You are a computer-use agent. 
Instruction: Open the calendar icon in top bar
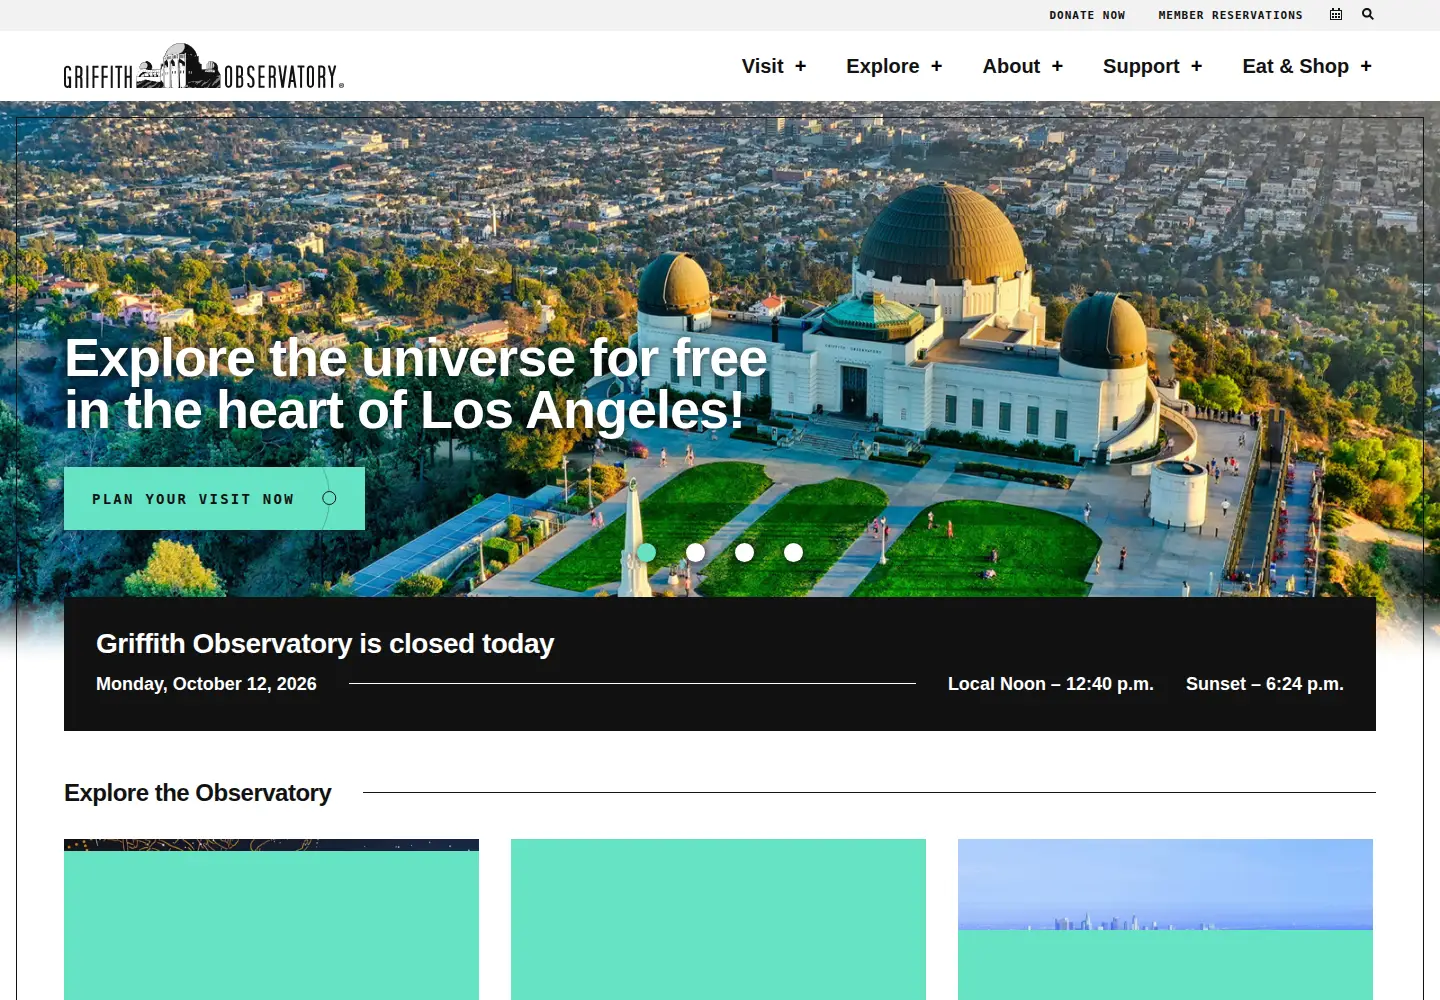(x=1336, y=14)
